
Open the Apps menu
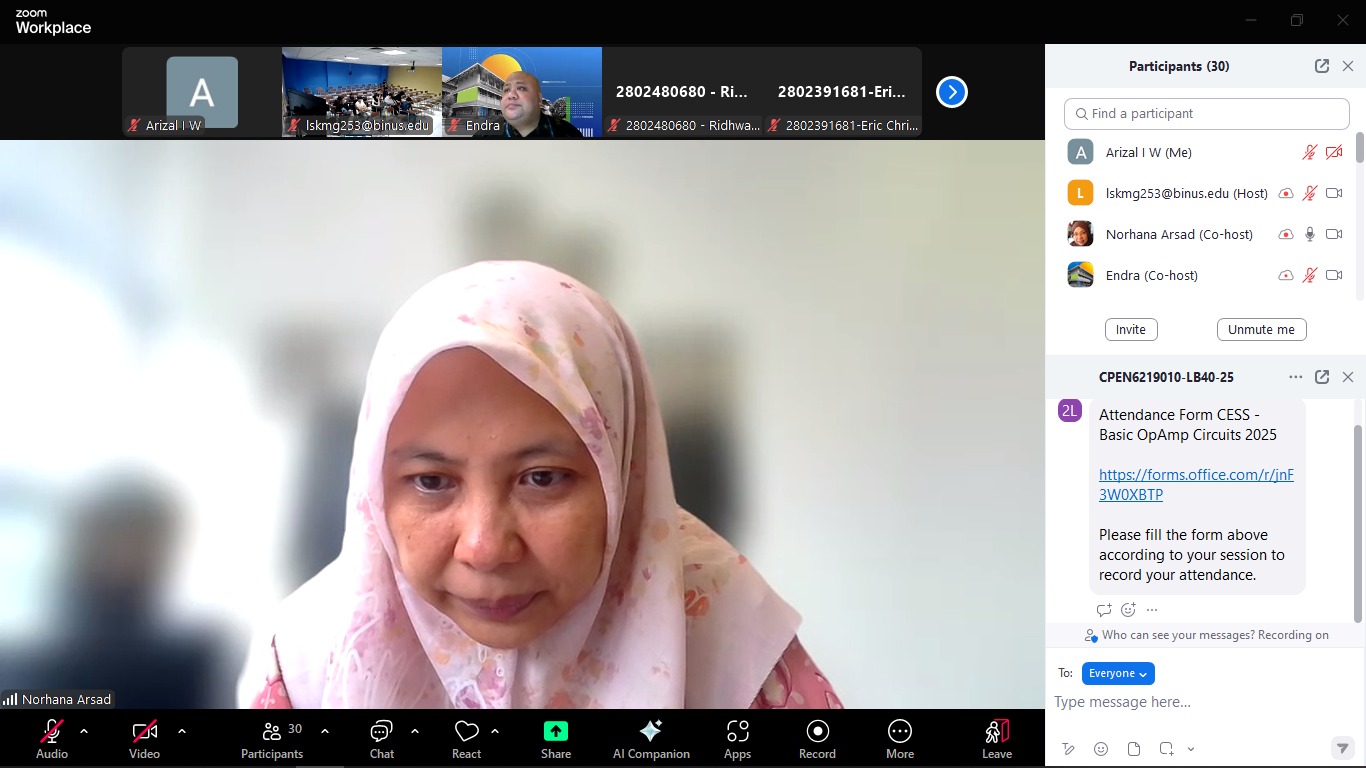click(737, 739)
